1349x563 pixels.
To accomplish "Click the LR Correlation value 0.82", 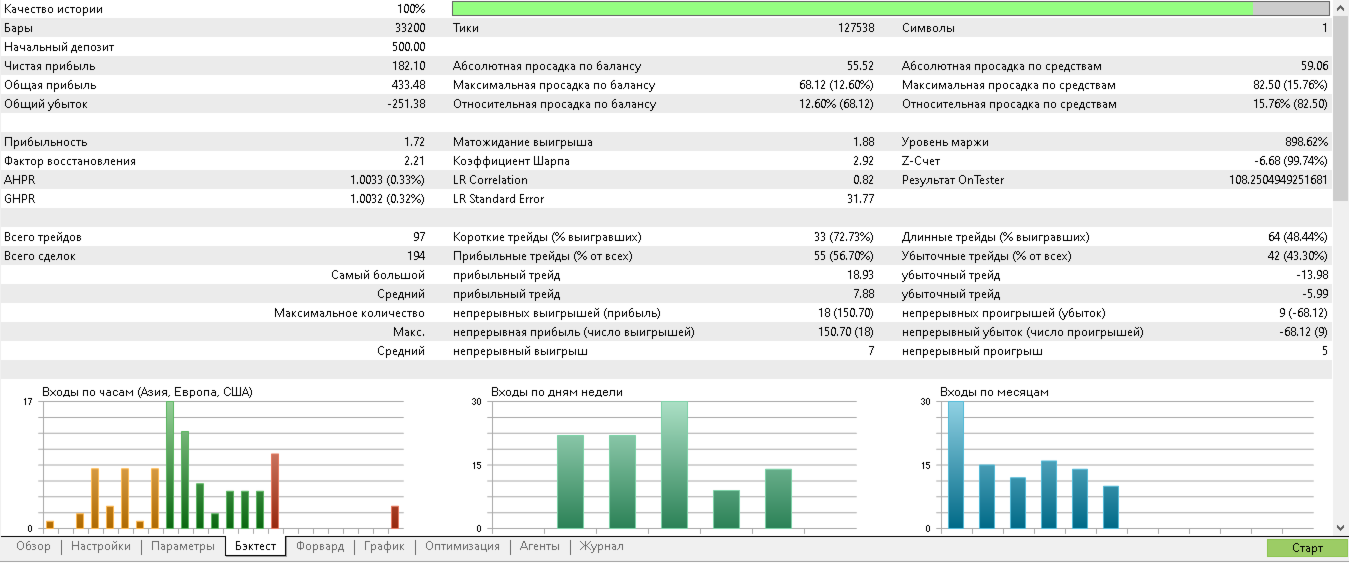I will coord(864,180).
